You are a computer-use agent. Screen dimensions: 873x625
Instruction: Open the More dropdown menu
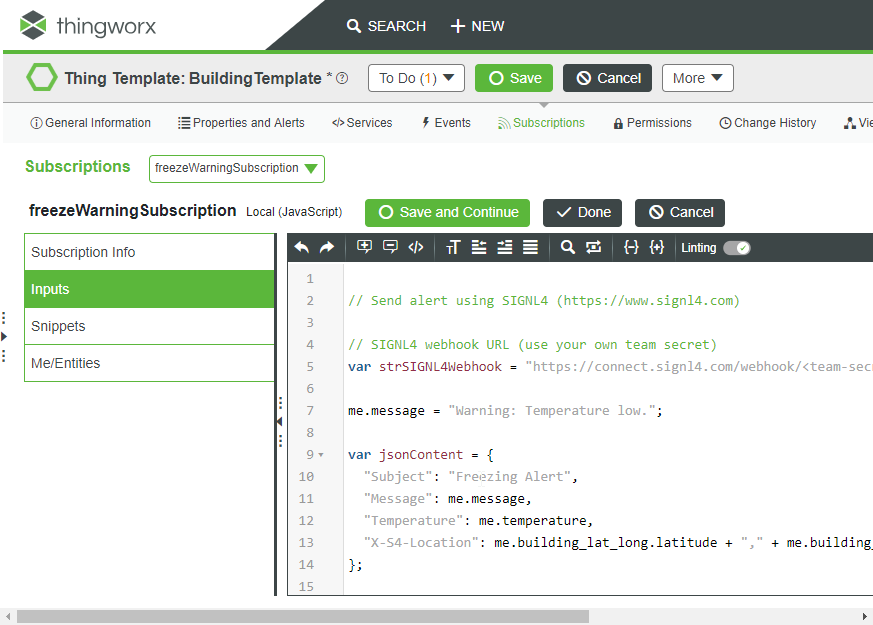click(698, 78)
